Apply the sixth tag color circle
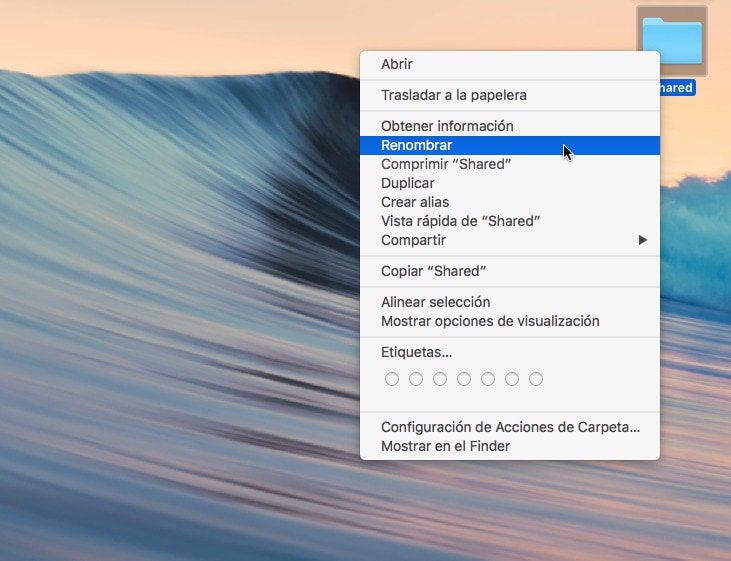731x561 pixels. coord(512,379)
